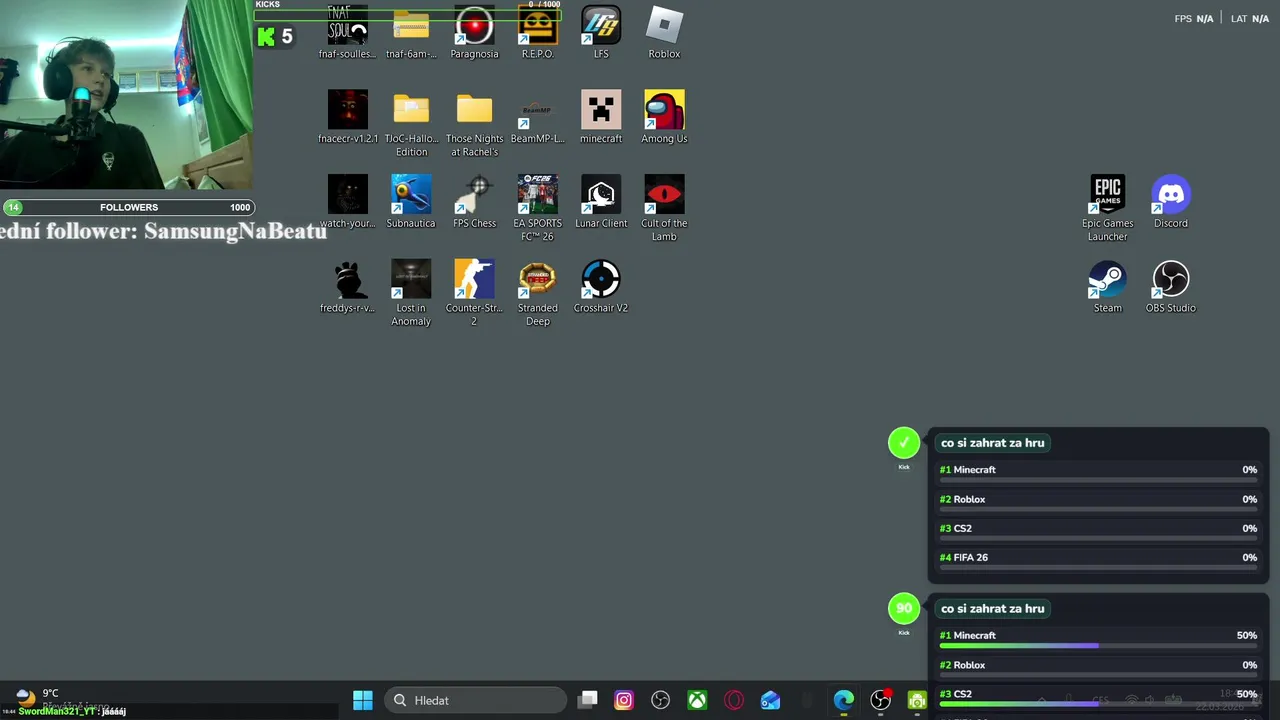Open the Paragnosia desktop shortcut

coord(474,33)
